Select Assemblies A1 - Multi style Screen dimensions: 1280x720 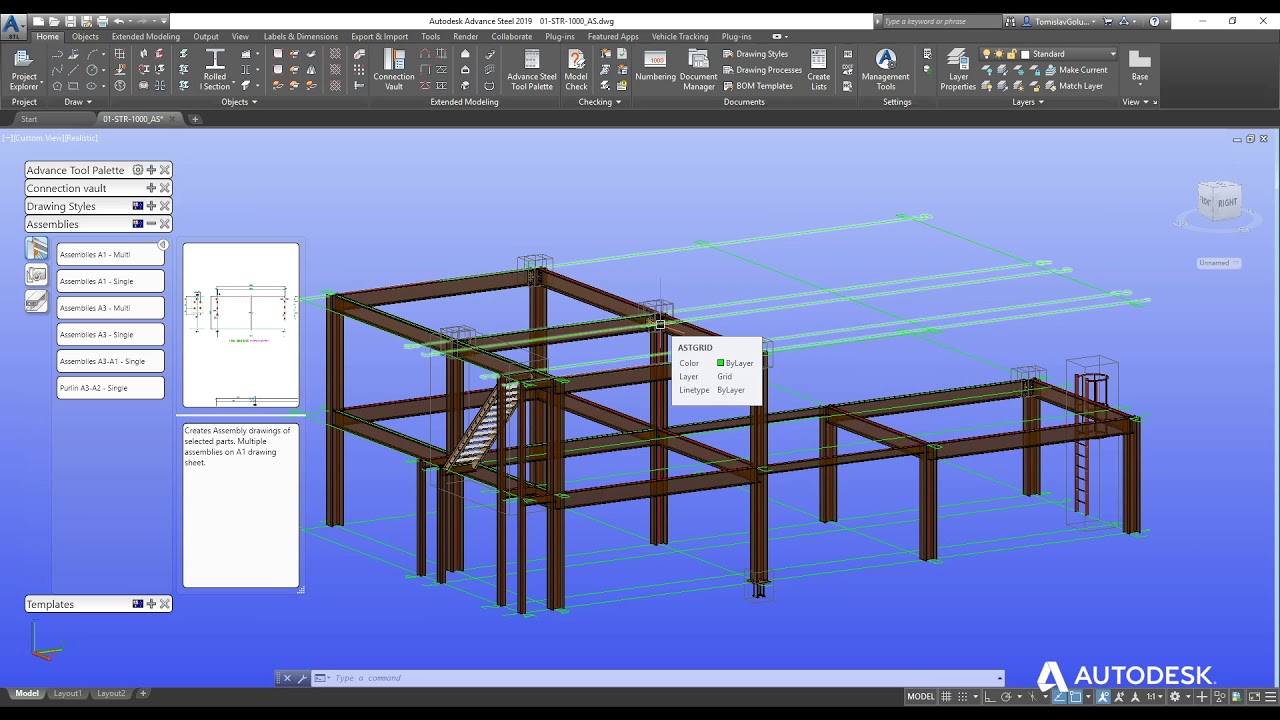point(110,254)
